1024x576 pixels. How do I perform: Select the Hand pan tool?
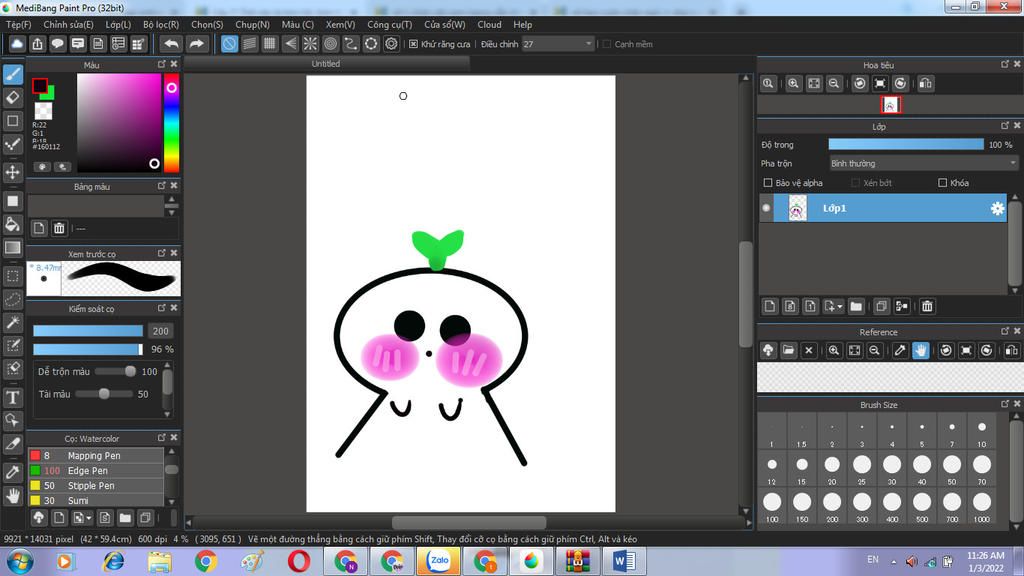pyautogui.click(x=13, y=495)
